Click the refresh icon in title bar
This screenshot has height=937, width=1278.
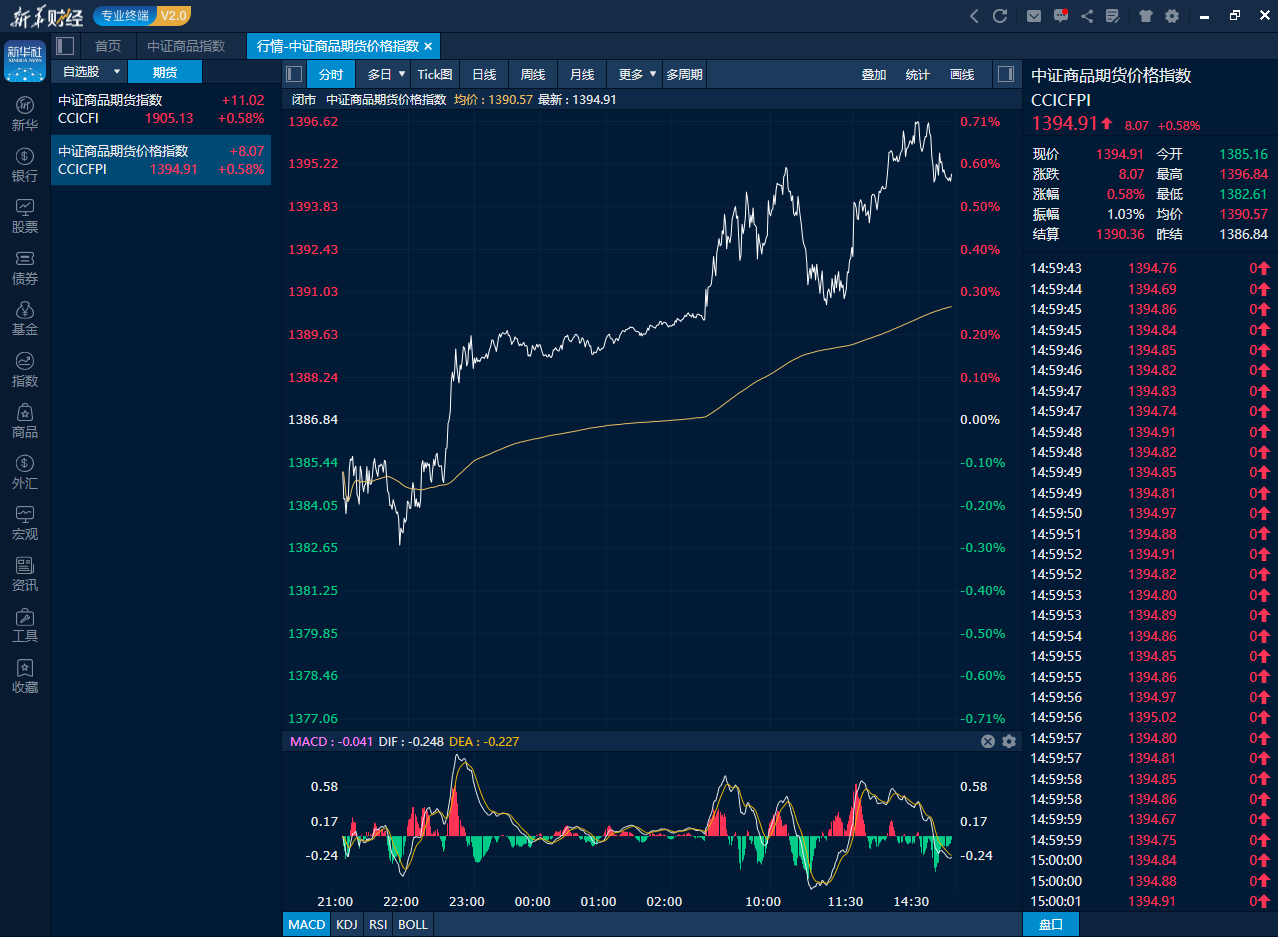pyautogui.click(x=1000, y=16)
